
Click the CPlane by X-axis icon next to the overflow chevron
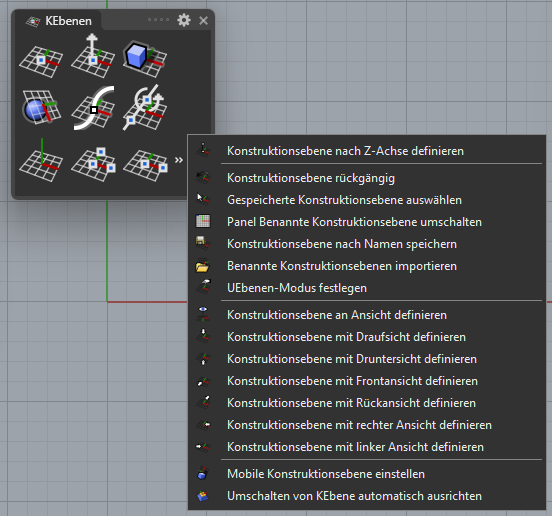(x=145, y=165)
